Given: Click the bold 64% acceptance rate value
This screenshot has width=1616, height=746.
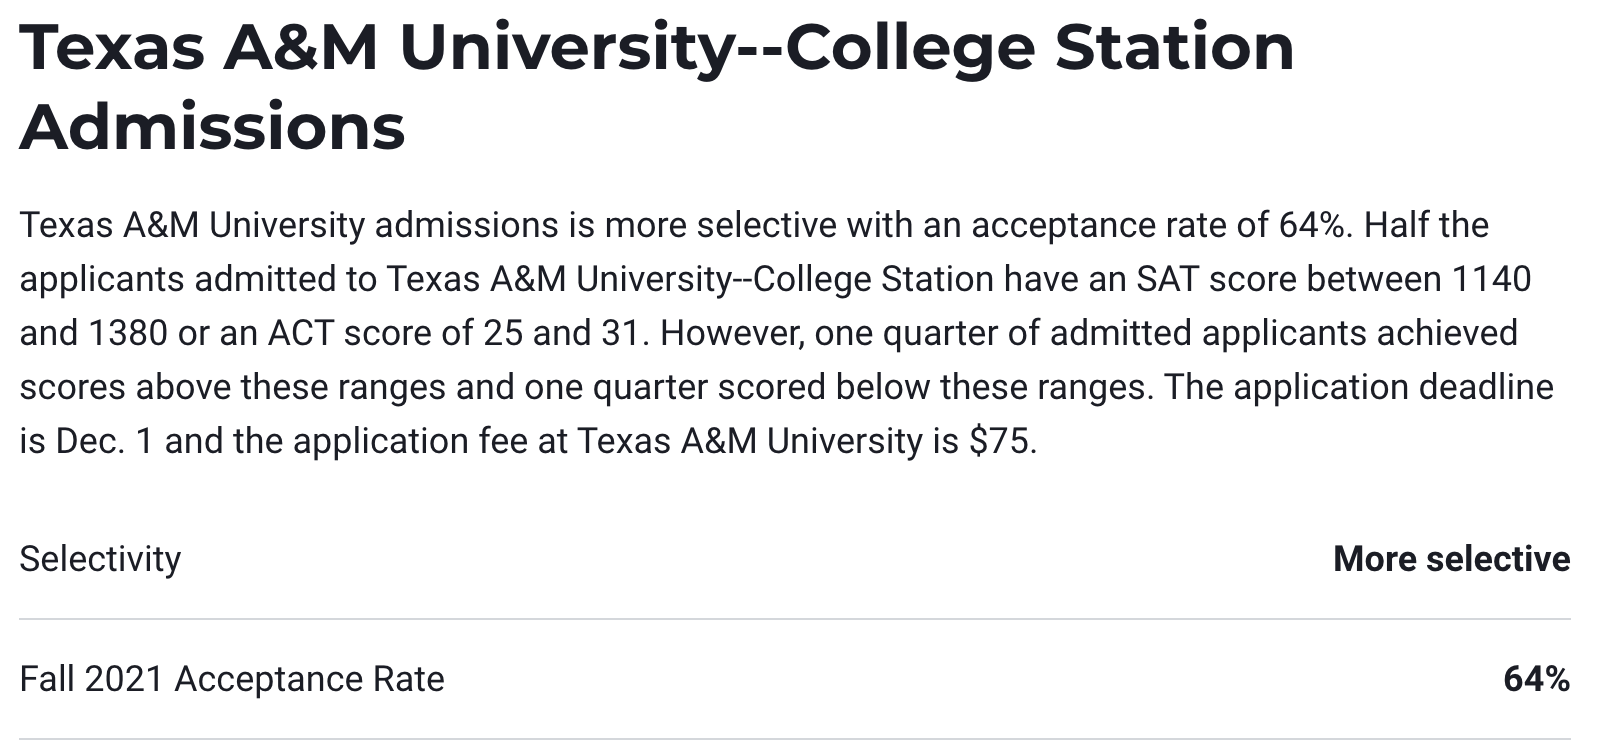Looking at the screenshot, I should [1536, 679].
